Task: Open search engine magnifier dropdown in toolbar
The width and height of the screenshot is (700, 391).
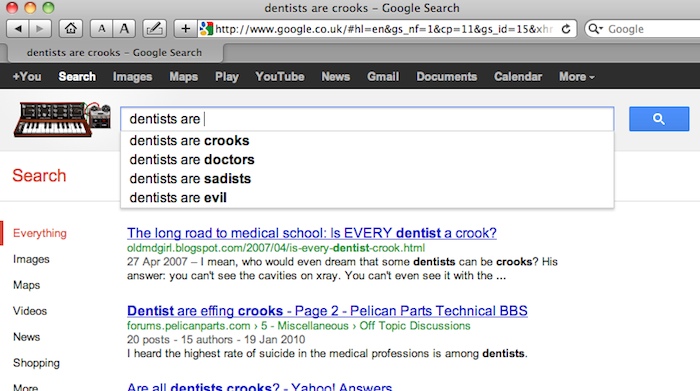Action: [595, 29]
